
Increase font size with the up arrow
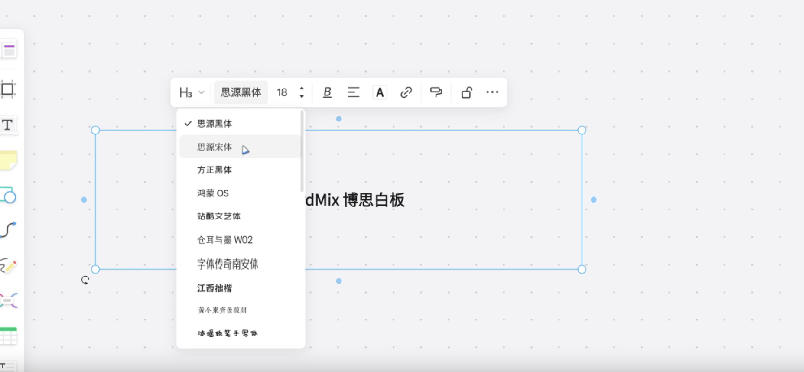click(x=302, y=88)
